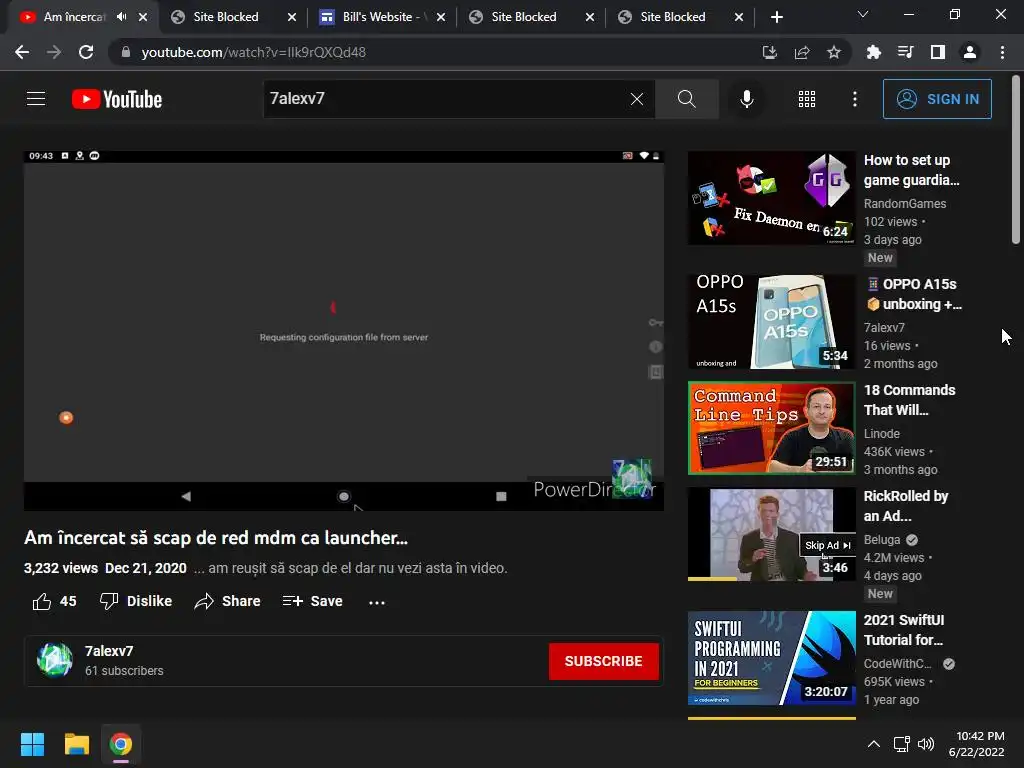Open the 7alexv7 channel name link

point(109,651)
